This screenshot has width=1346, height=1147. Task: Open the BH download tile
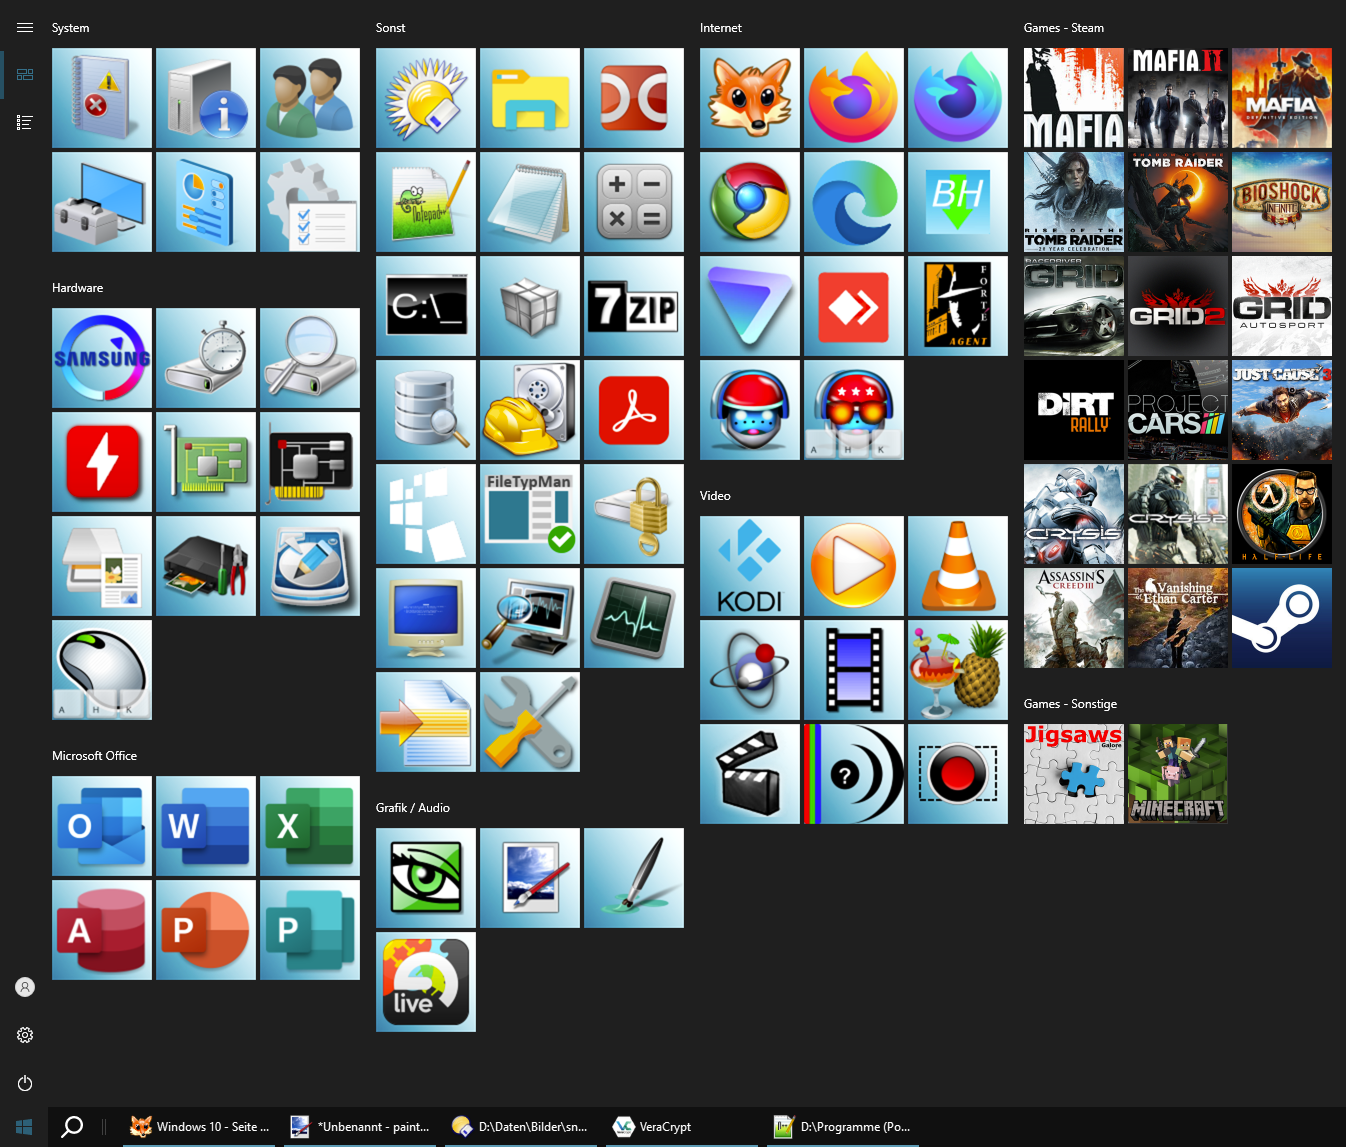click(x=958, y=202)
